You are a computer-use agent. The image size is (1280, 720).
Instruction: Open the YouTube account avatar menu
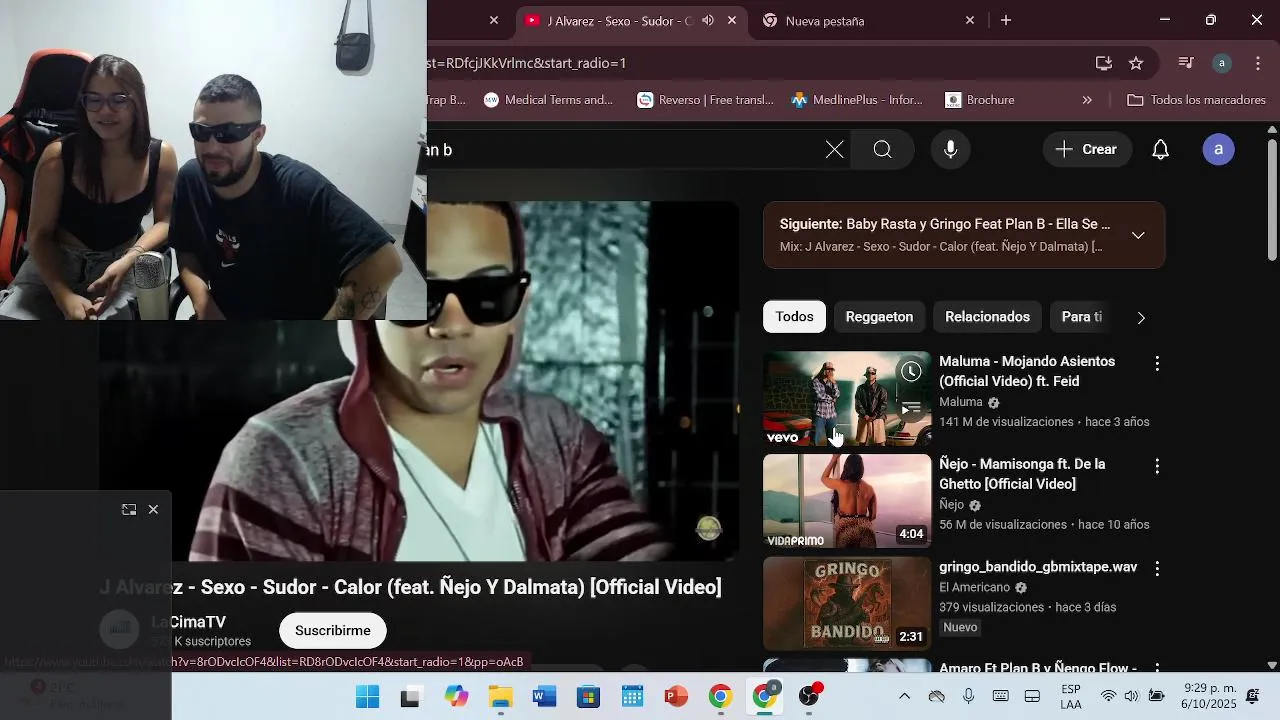coord(1218,150)
